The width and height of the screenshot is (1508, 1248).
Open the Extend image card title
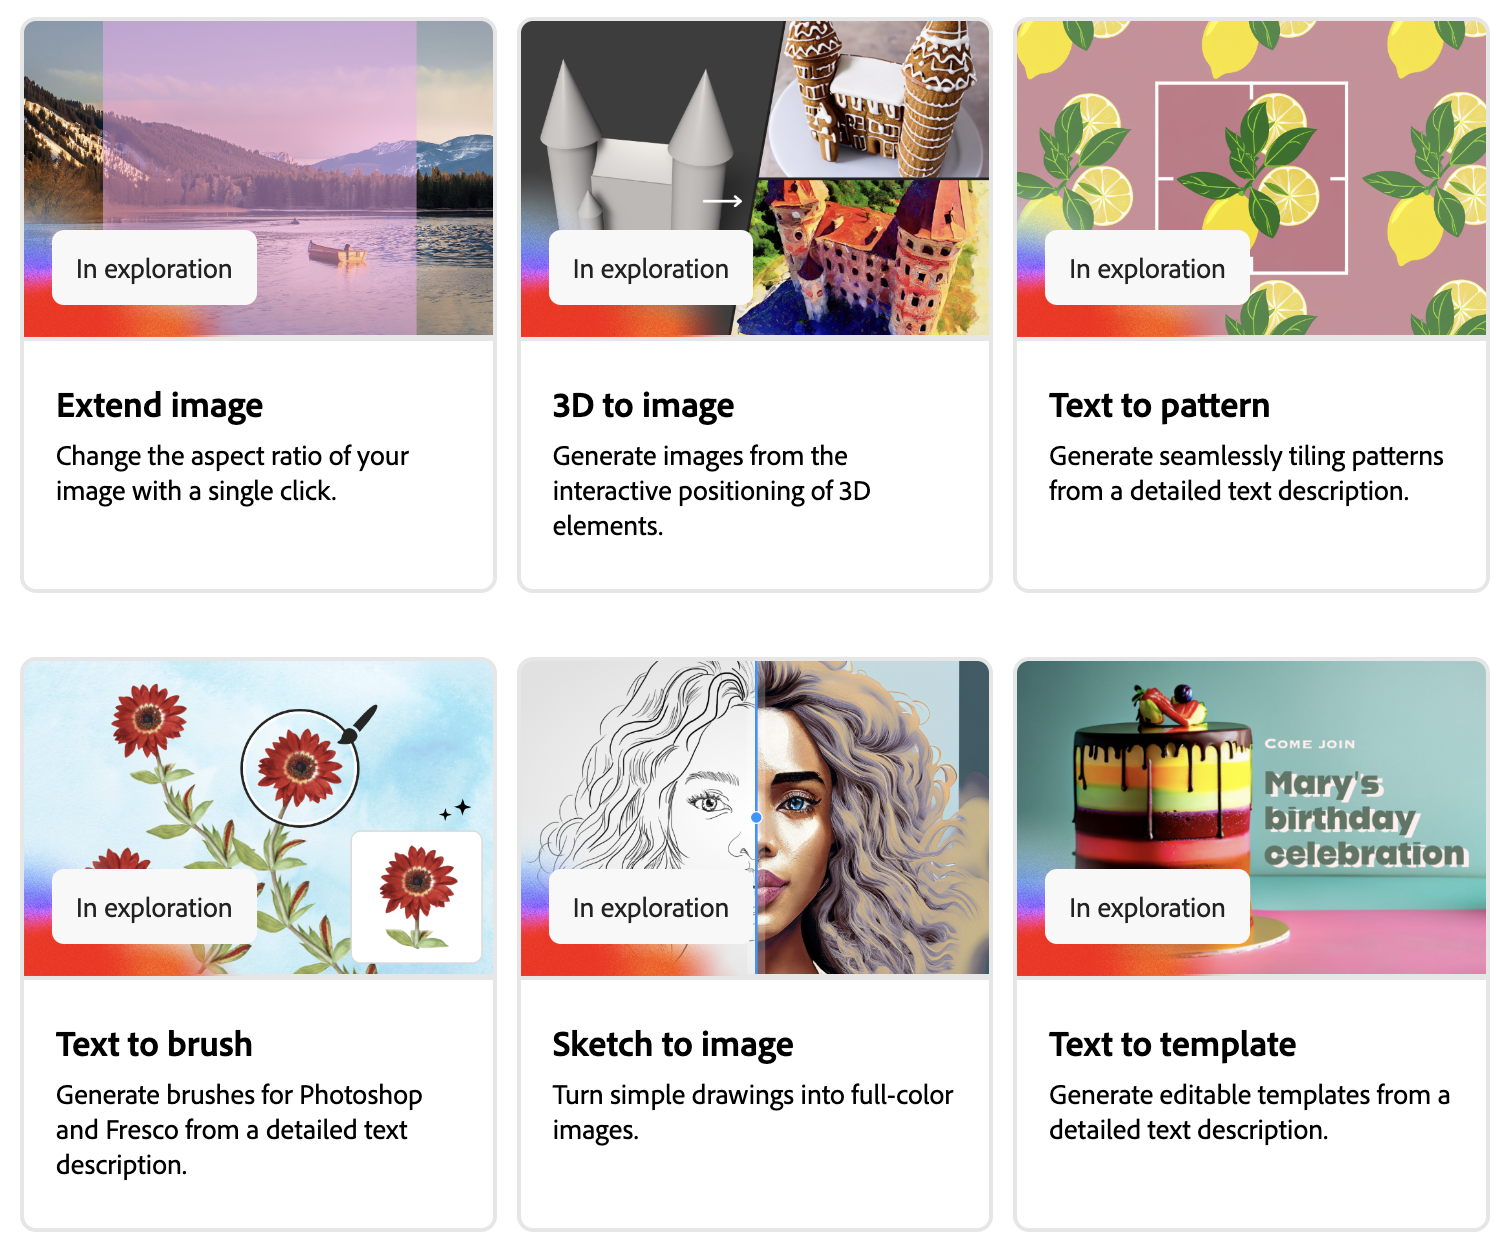coord(160,405)
